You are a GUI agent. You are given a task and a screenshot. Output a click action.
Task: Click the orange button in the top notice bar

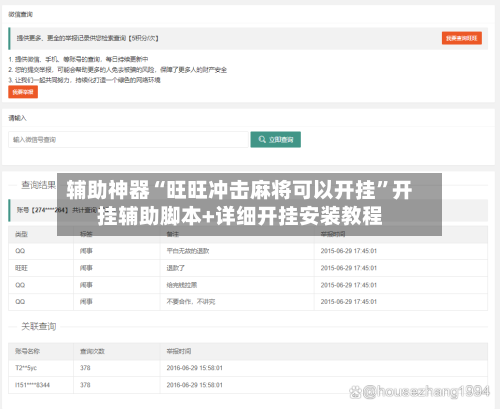tap(462, 38)
